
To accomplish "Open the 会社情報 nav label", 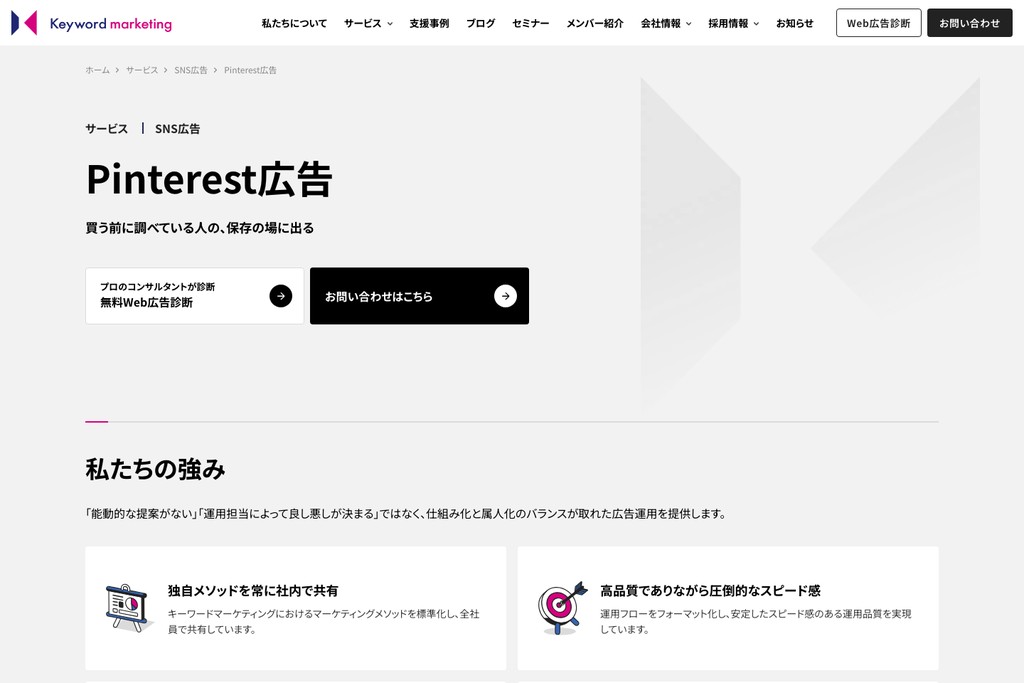I will (660, 24).
